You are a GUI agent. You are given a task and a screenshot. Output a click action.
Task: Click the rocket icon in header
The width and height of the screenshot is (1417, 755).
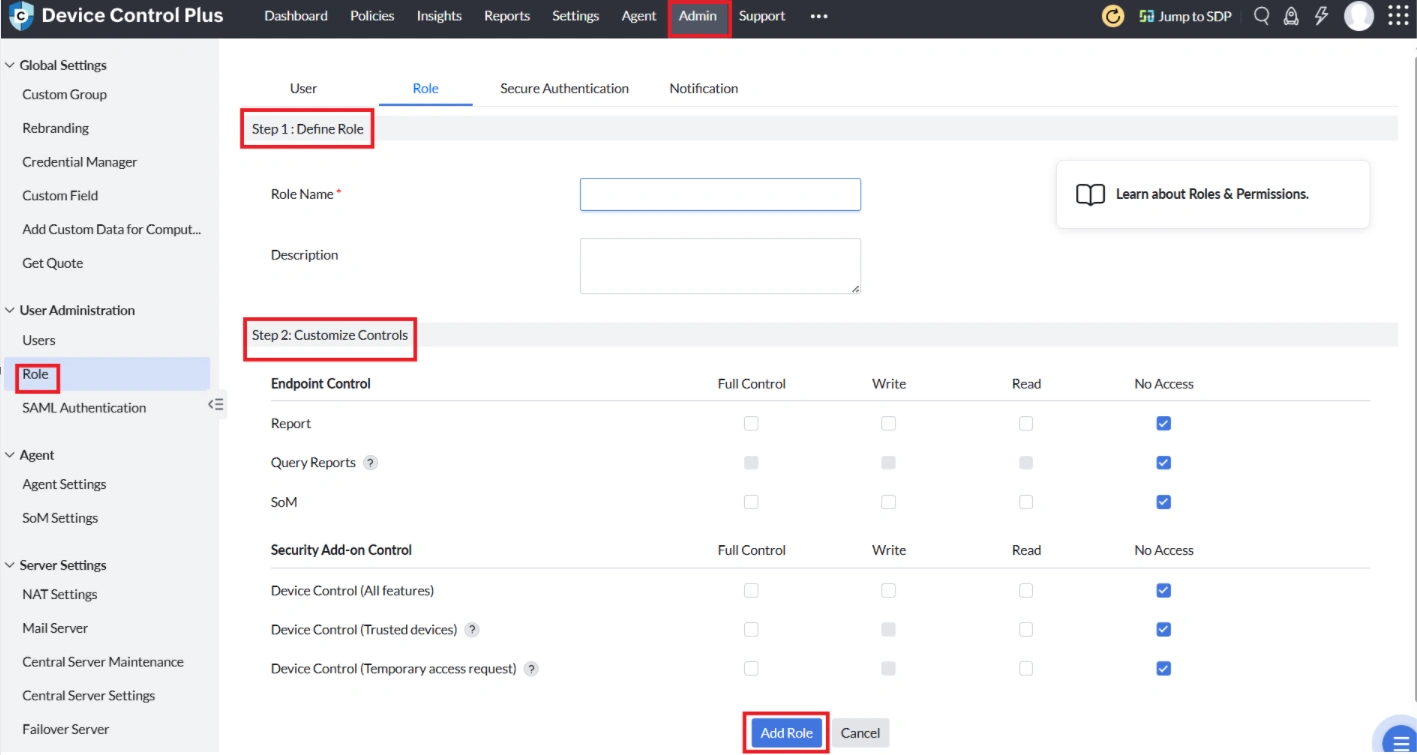click(x=1291, y=16)
